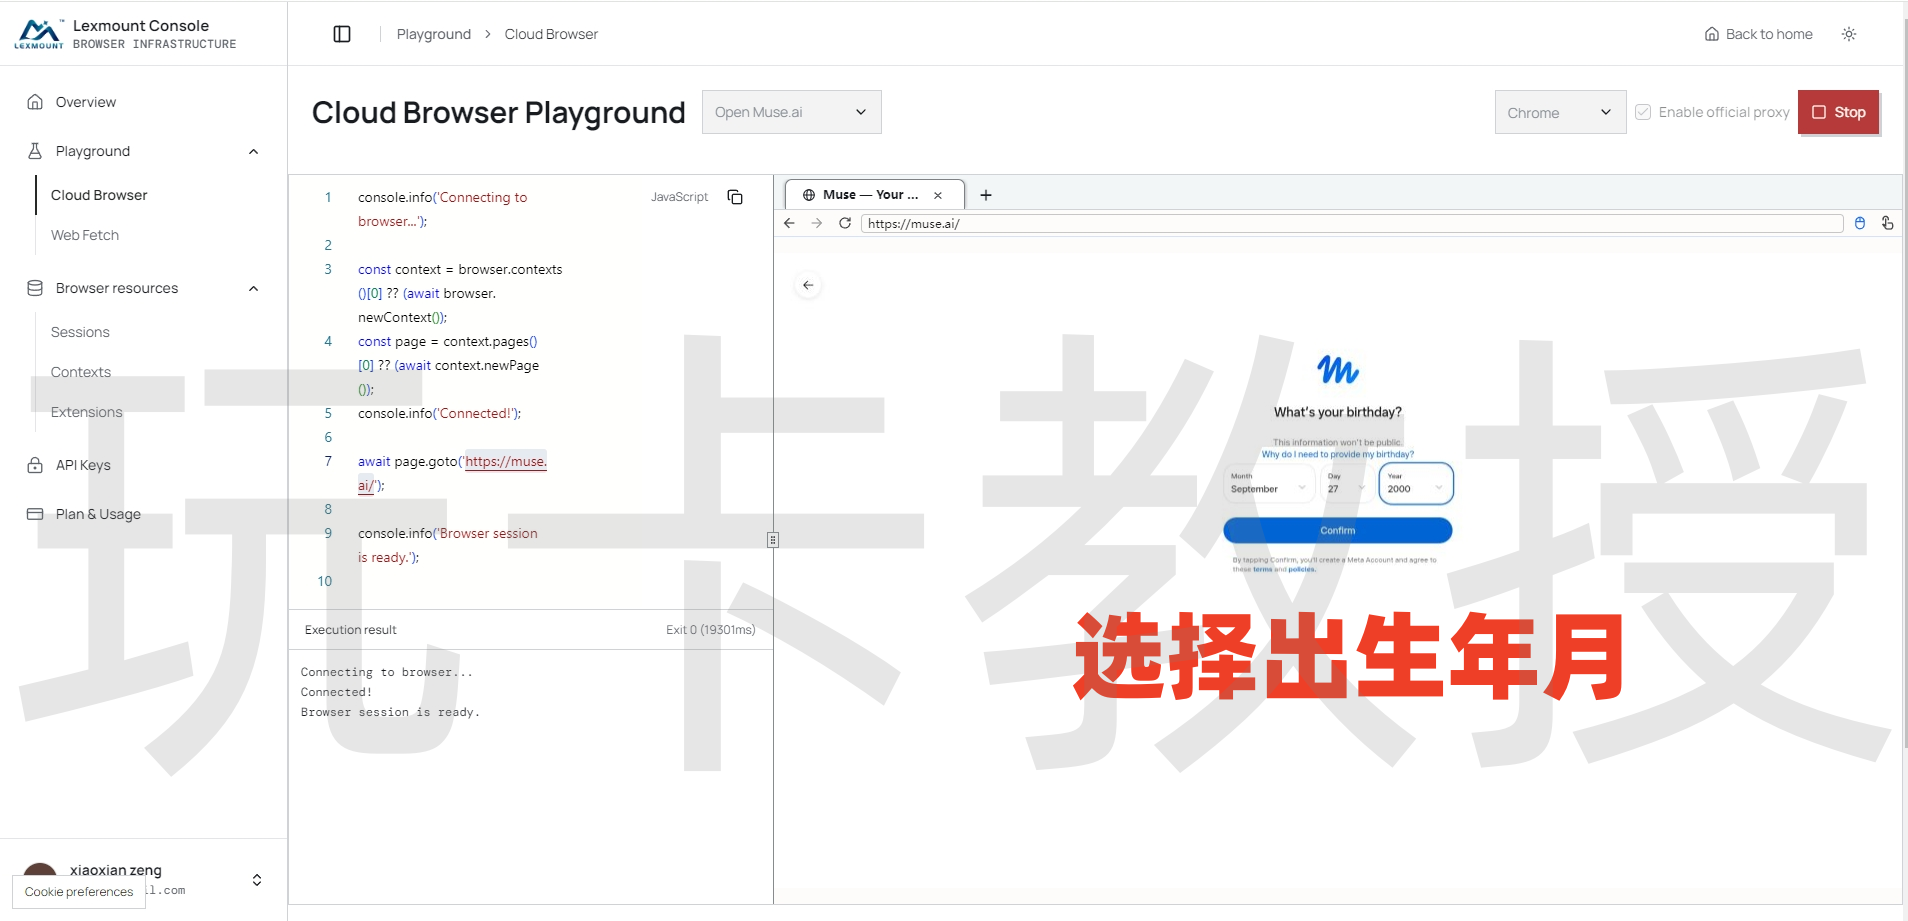Select Cloud Browser in sidebar

click(99, 195)
